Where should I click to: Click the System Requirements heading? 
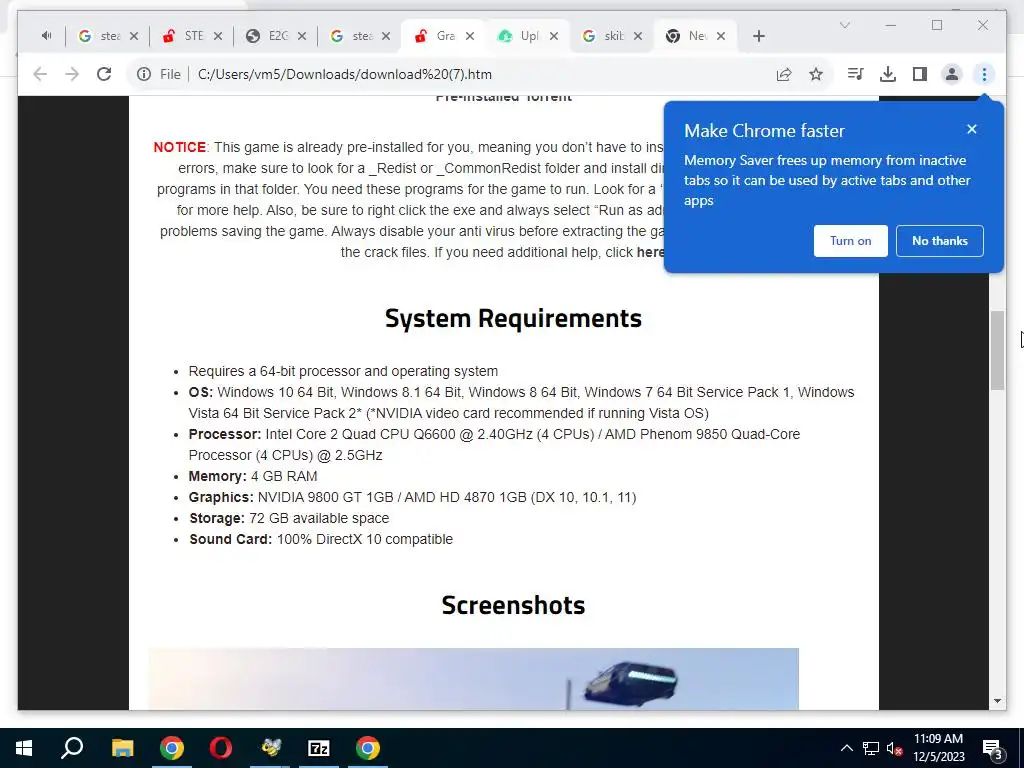513,319
